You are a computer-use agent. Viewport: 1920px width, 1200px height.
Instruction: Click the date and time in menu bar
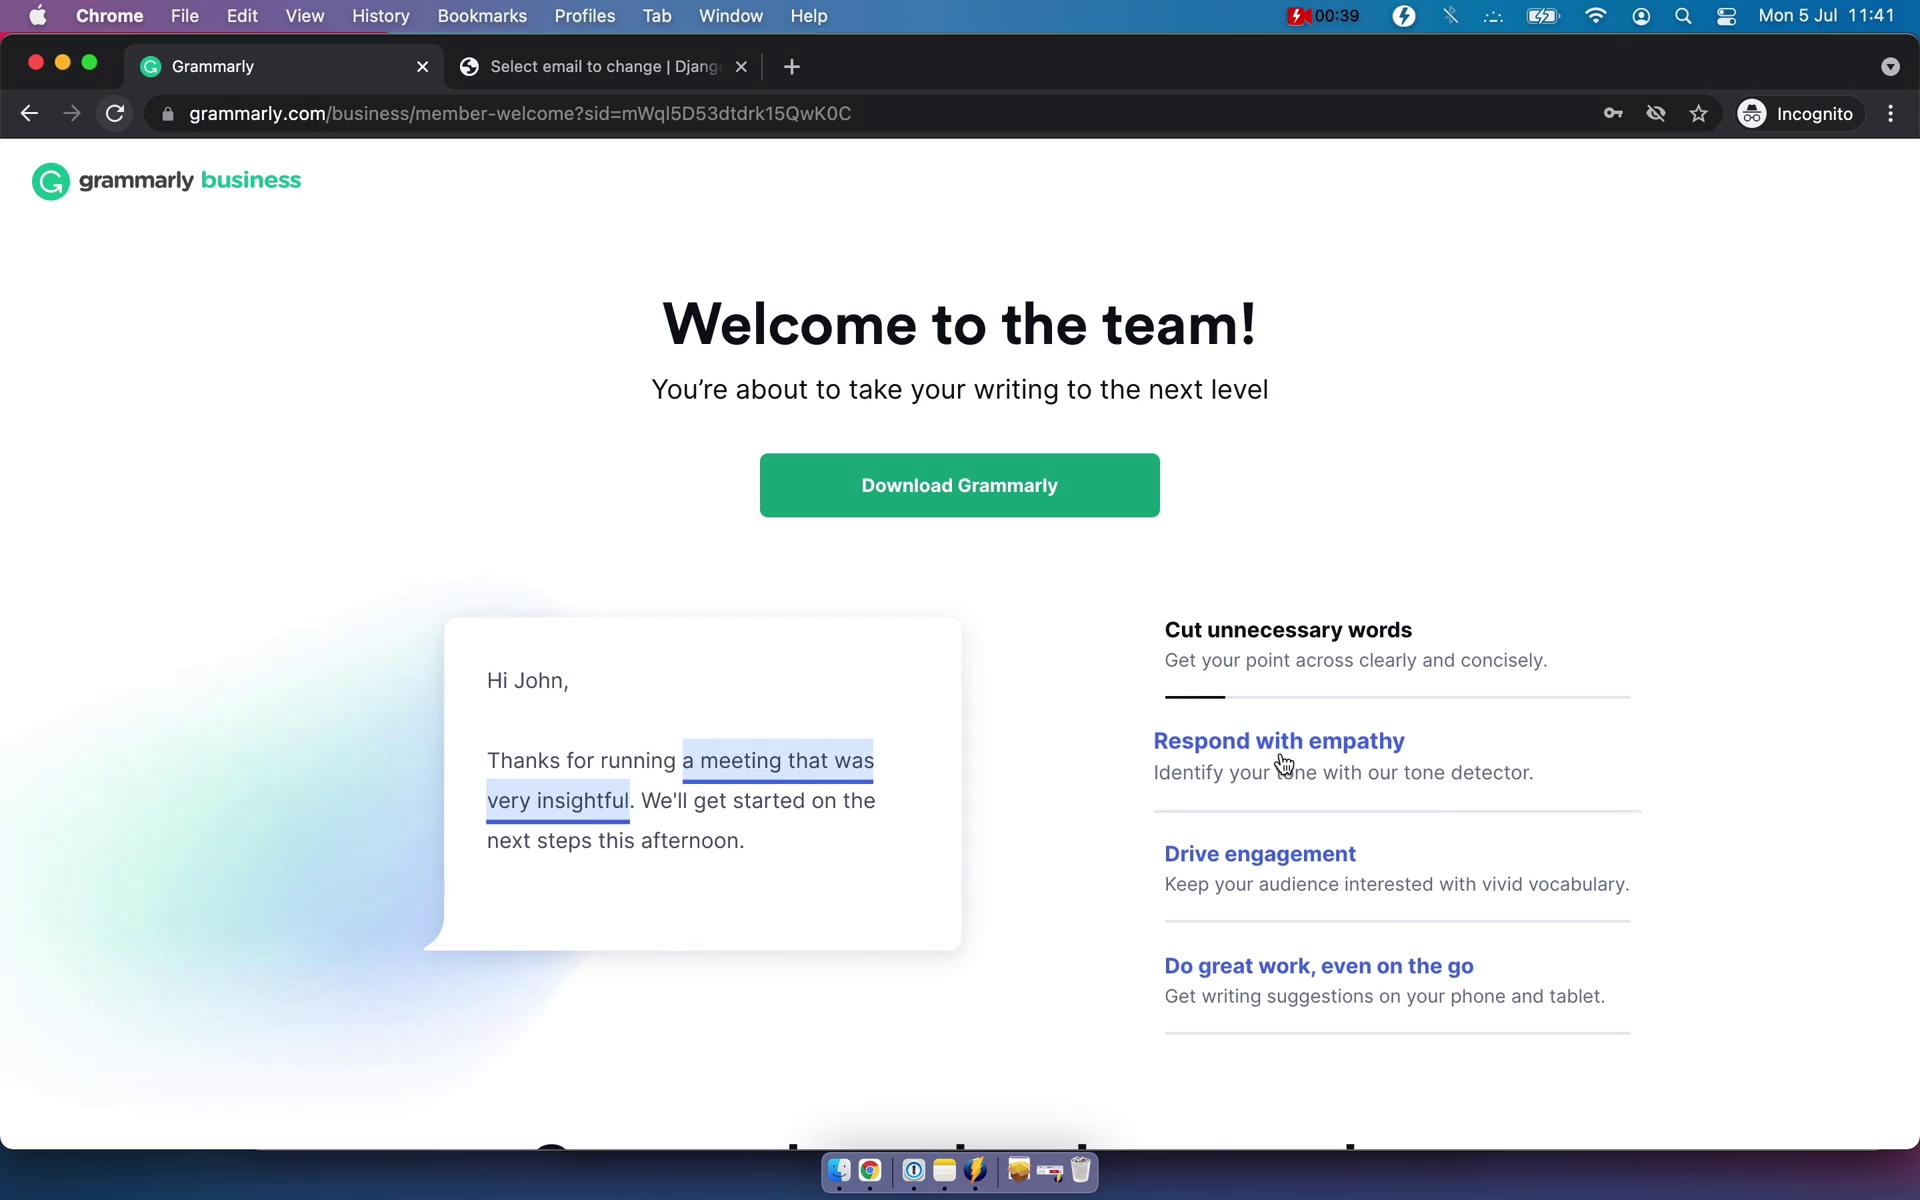pyautogui.click(x=1826, y=16)
